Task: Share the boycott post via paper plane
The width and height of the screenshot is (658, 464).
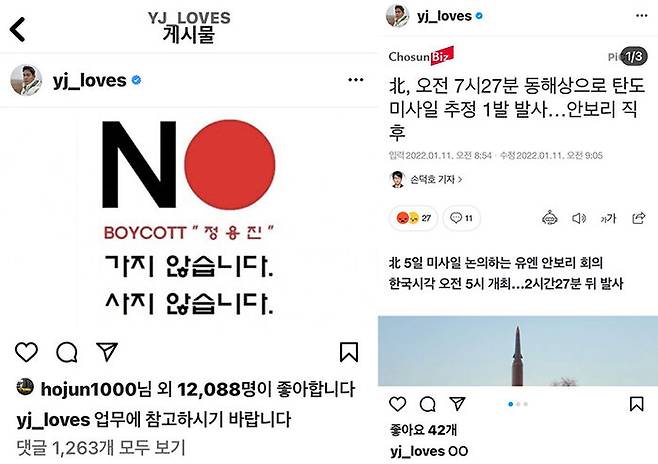Action: (107, 352)
